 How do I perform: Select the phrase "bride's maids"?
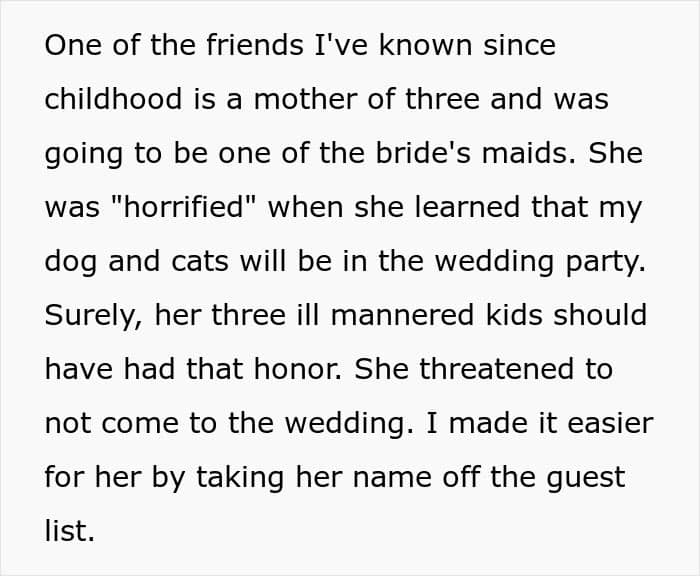(475, 153)
